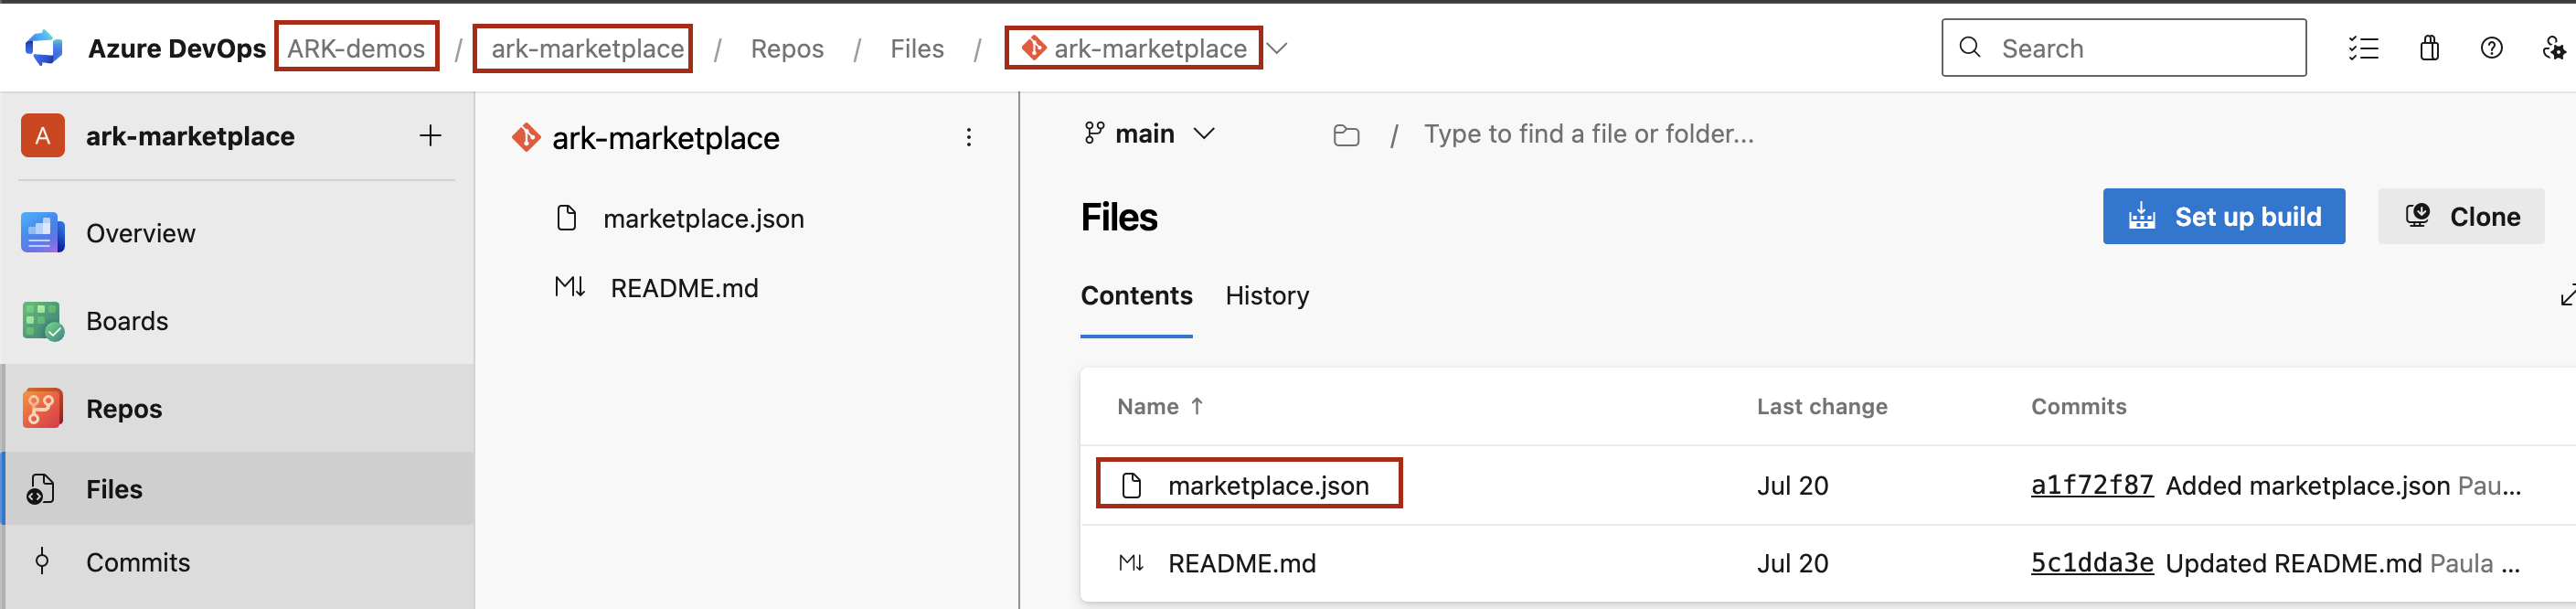
Task: Click the Commits column header
Action: pyautogui.click(x=2078, y=406)
